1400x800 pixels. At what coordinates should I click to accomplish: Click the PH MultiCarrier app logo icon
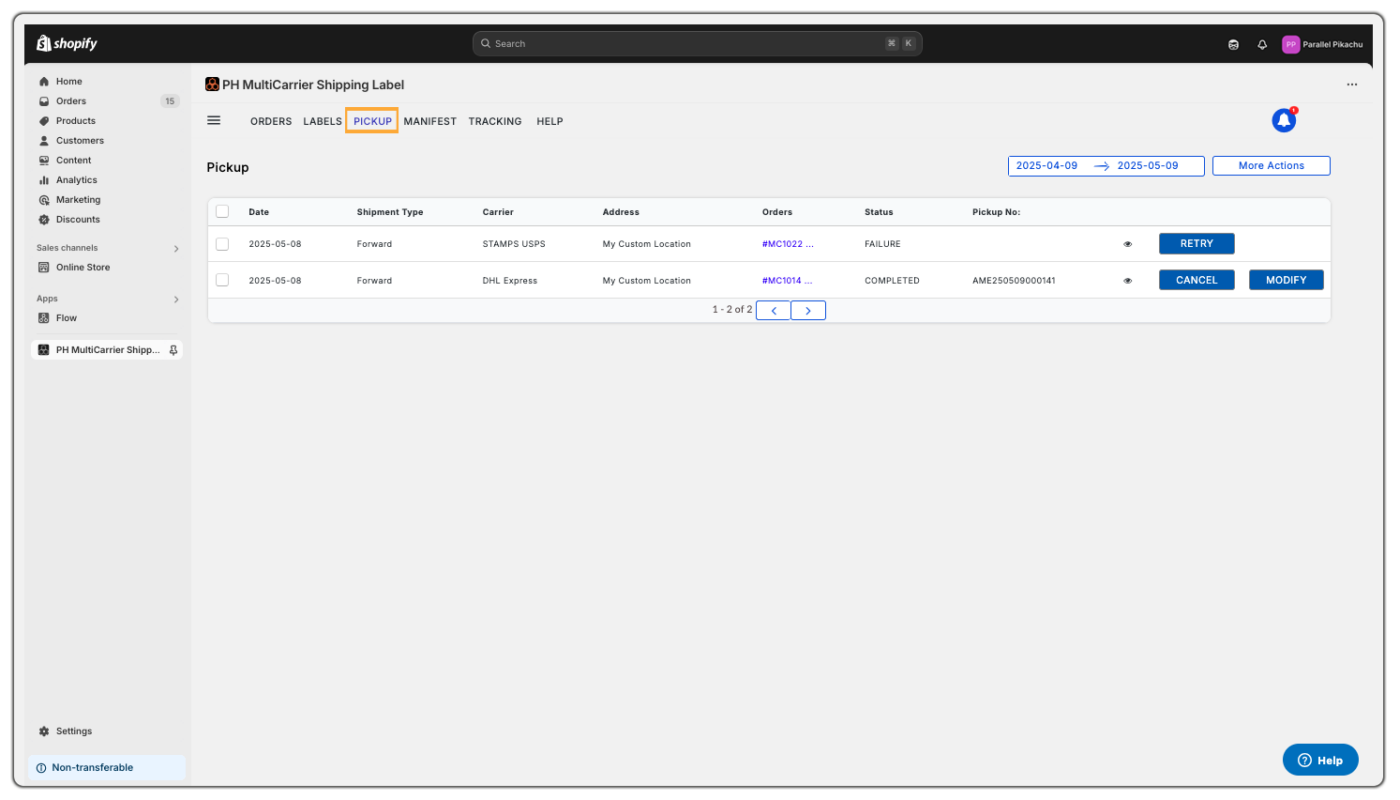(212, 85)
